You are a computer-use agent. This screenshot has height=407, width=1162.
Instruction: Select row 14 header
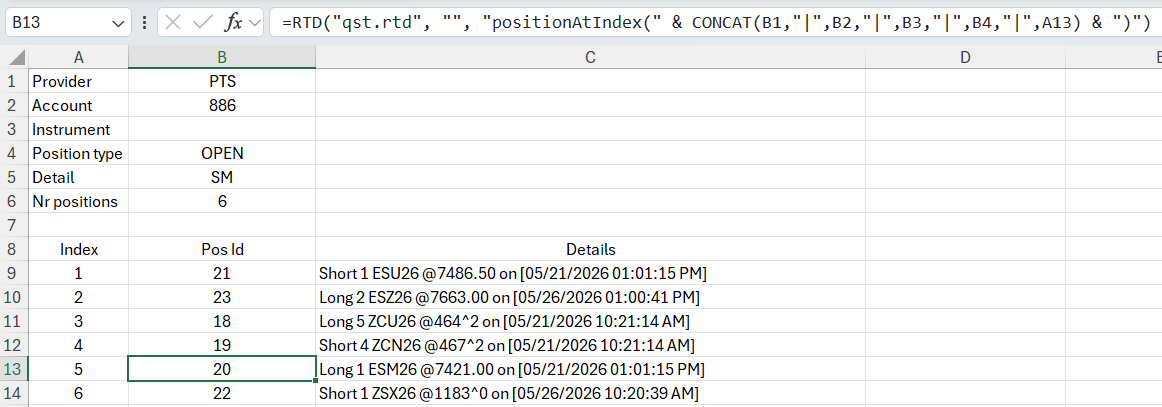click(x=14, y=393)
